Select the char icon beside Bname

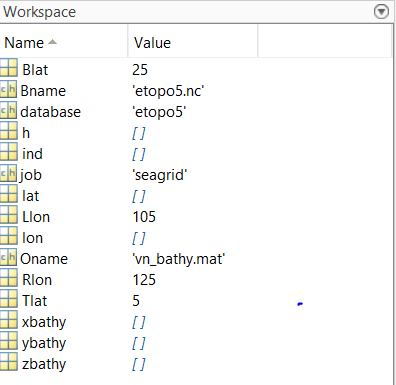click(8, 89)
